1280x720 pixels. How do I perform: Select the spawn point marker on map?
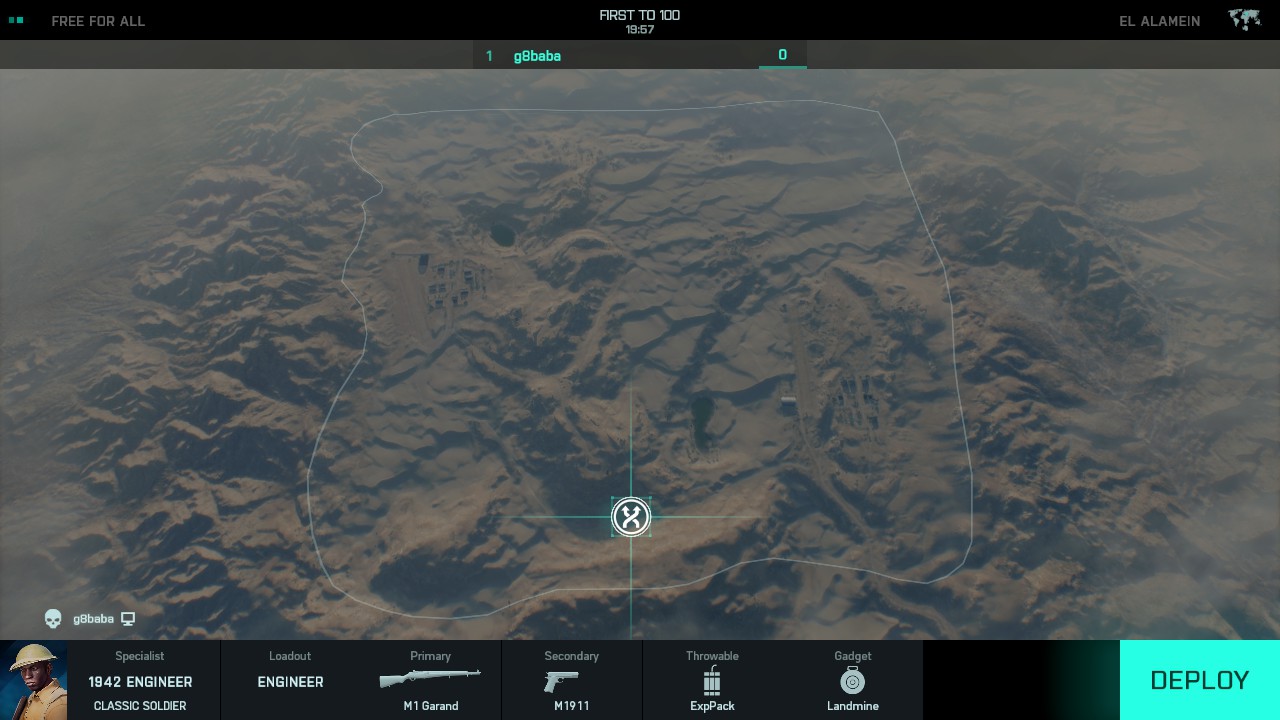631,517
